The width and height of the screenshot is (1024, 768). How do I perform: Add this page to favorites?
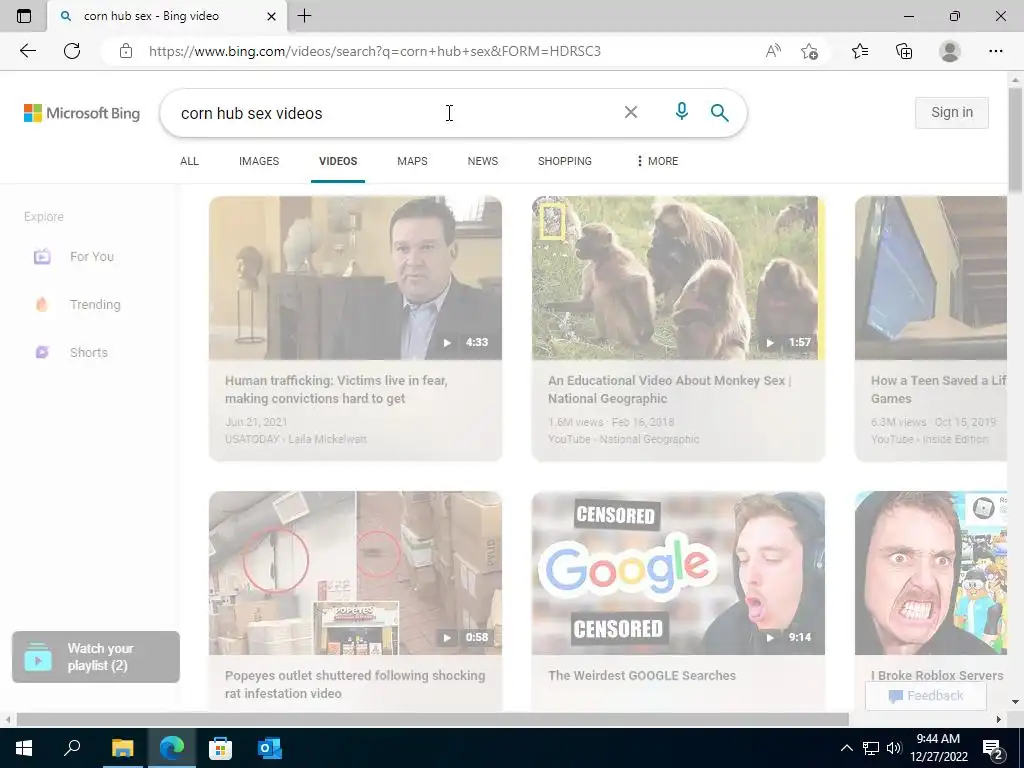coord(810,51)
